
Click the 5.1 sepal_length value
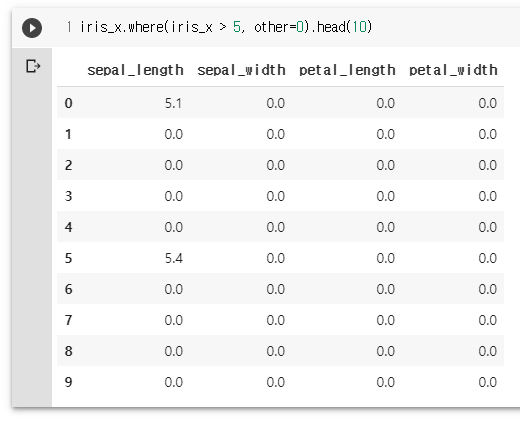pos(173,103)
